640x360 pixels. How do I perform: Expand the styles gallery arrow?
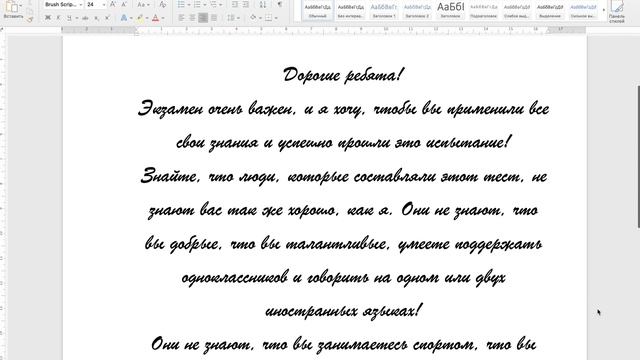tap(604, 11)
